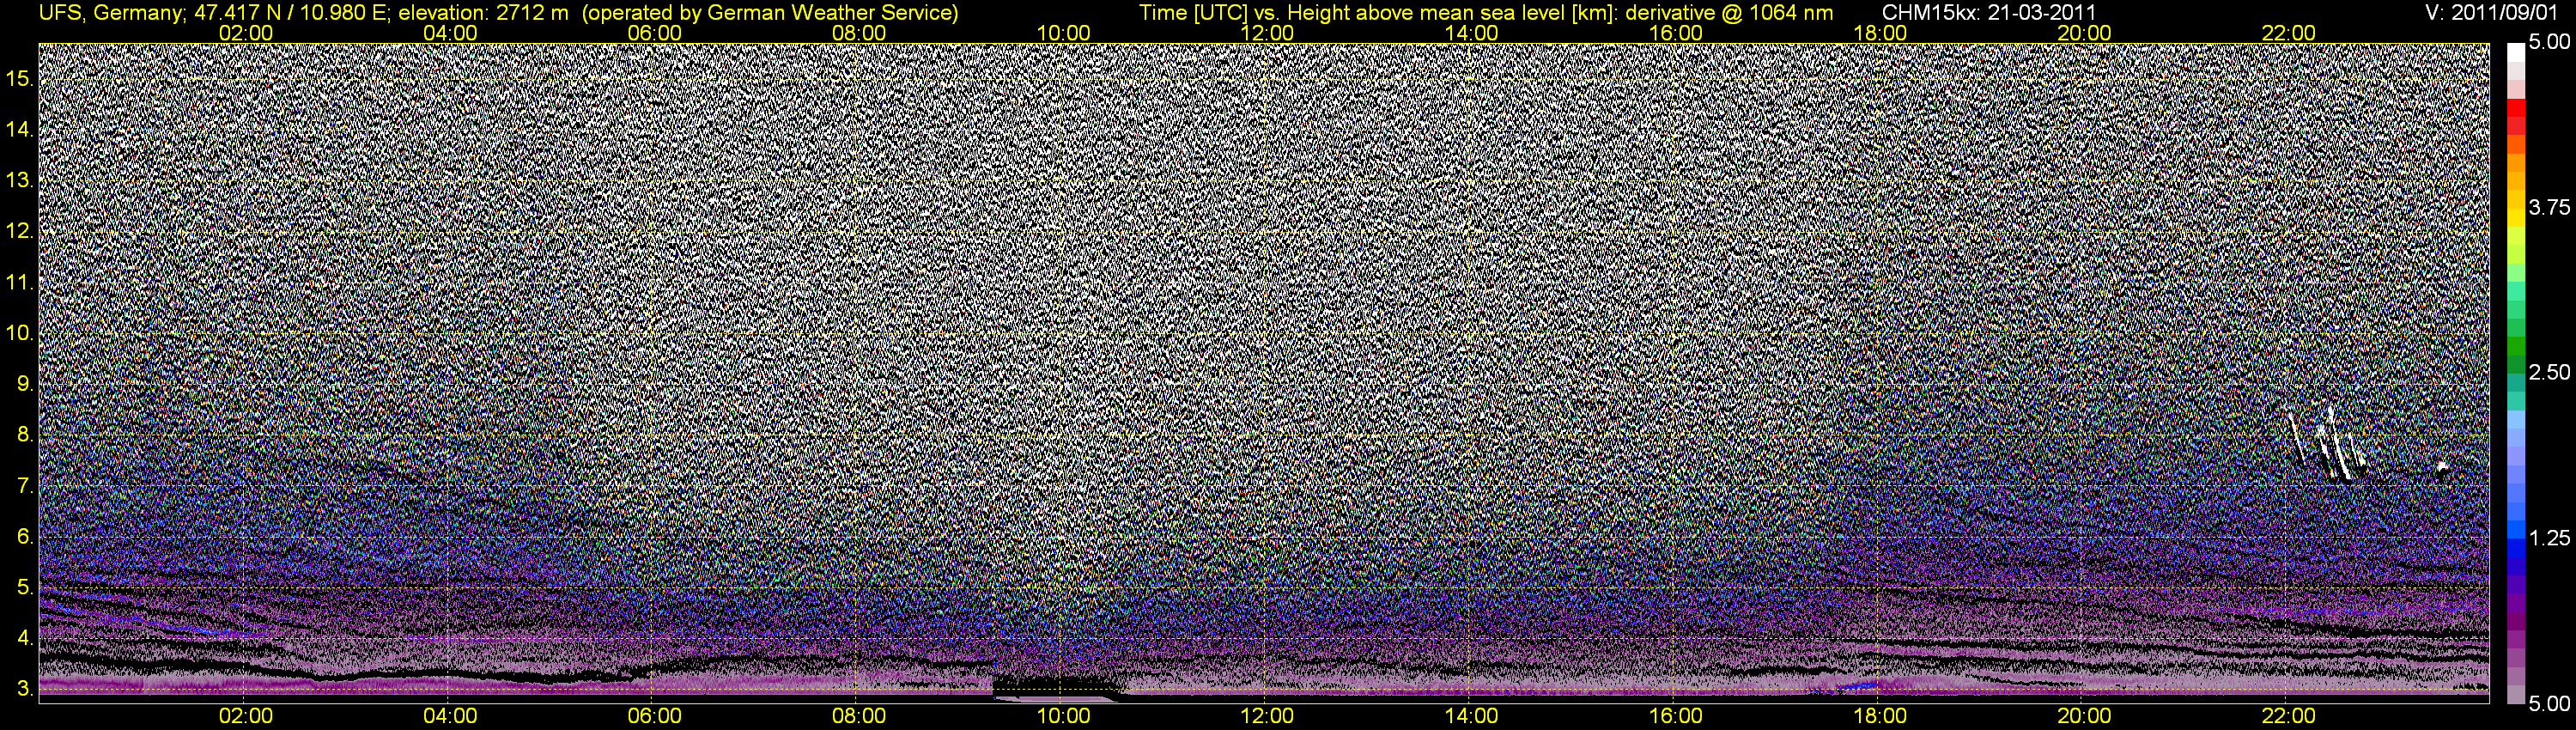
Task: Click the height axis label '7.'
Action: tap(25, 486)
